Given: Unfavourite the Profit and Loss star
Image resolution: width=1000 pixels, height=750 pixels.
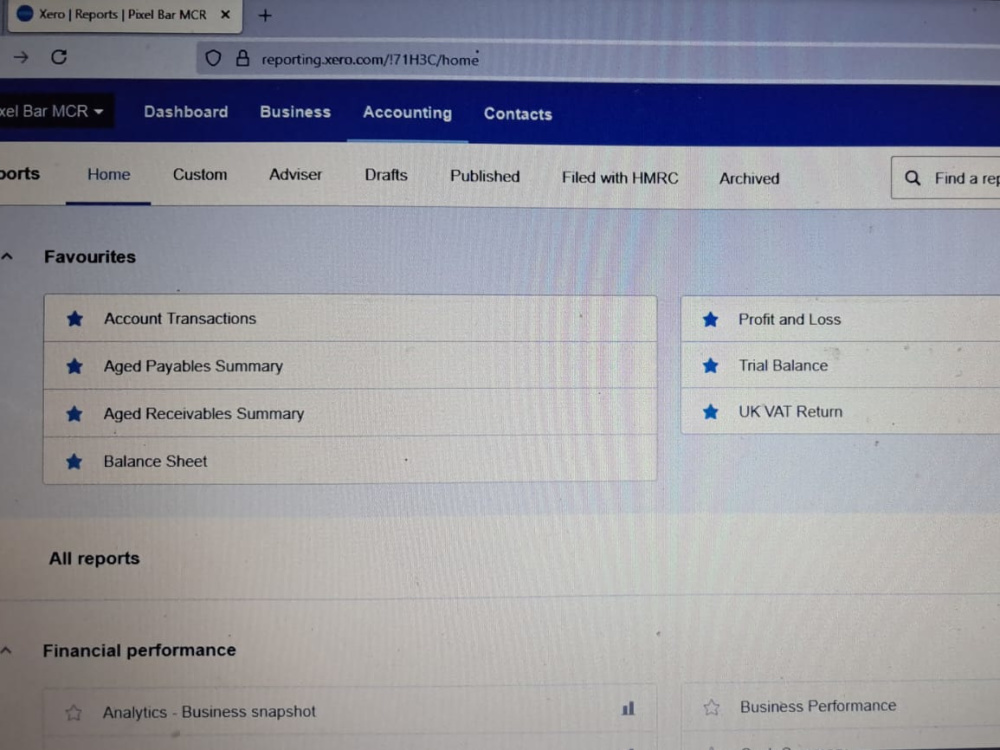Looking at the screenshot, I should [x=710, y=320].
